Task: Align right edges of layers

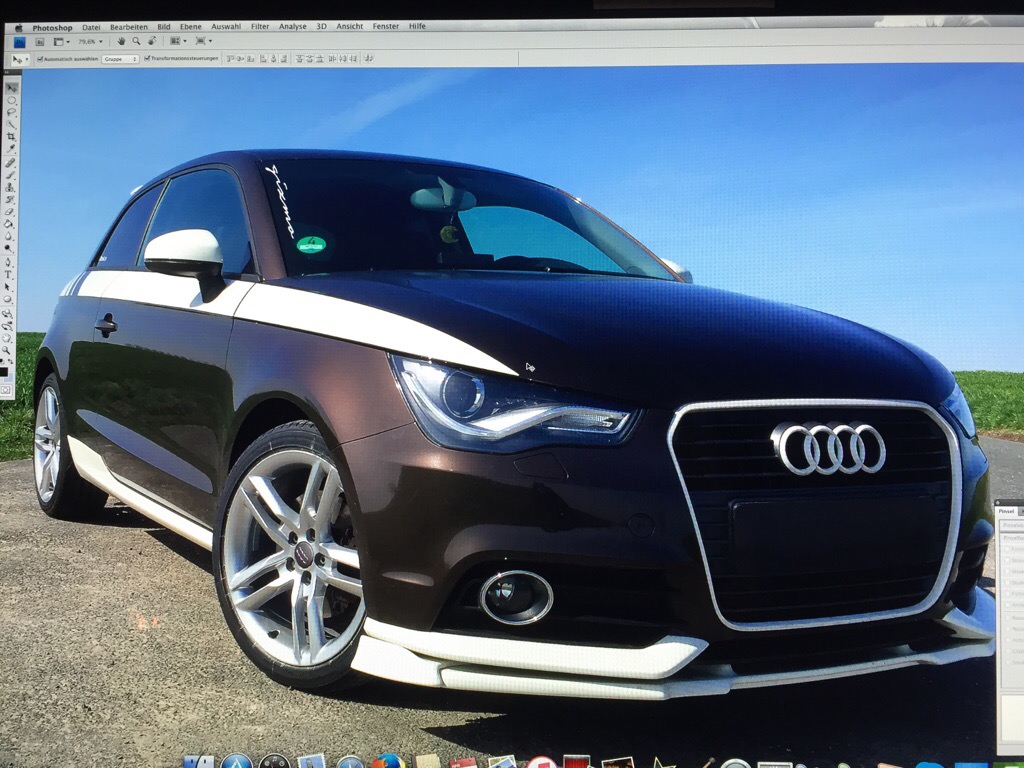Action: pyautogui.click(x=284, y=59)
